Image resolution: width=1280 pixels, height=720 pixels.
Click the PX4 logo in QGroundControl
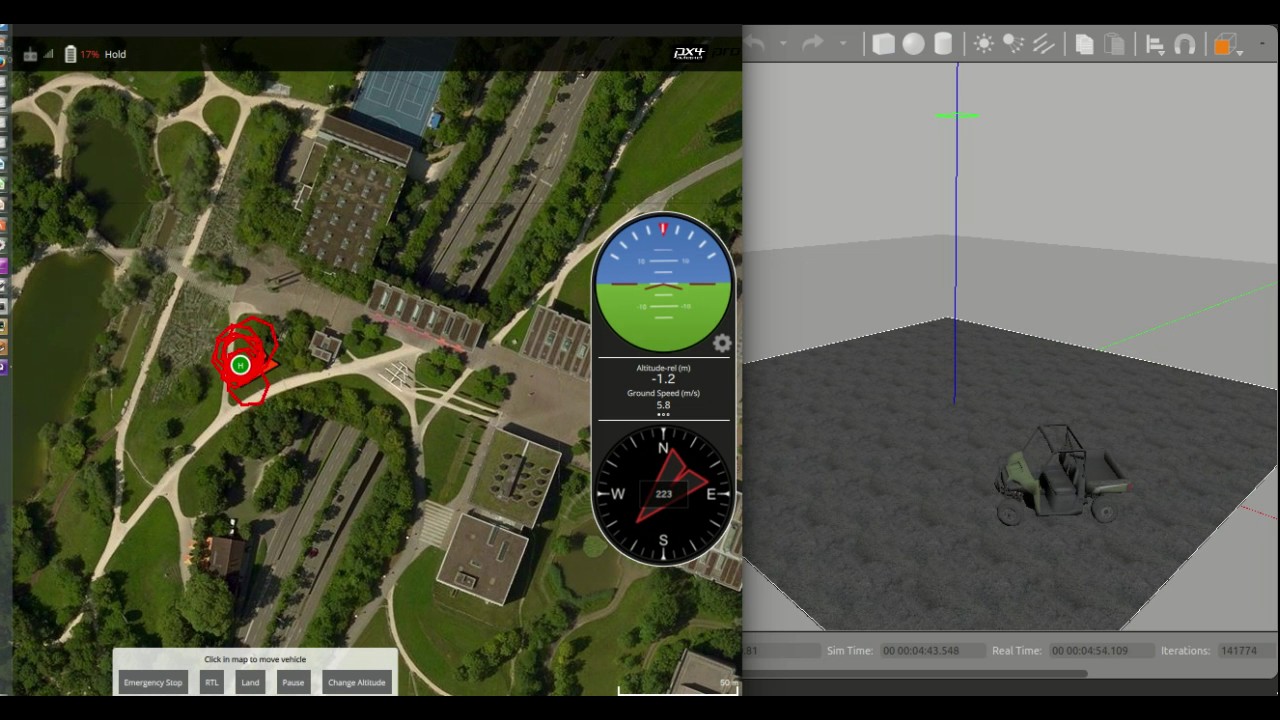(689, 53)
